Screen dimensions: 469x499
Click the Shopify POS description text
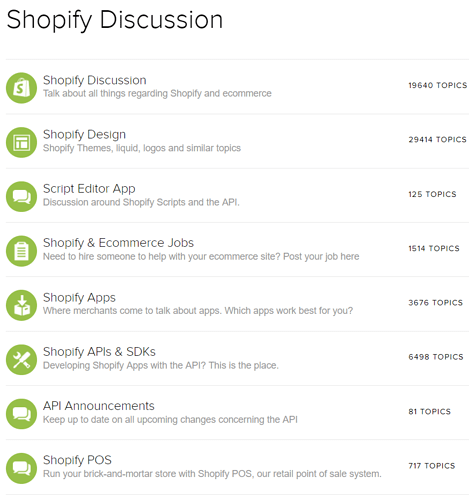pyautogui.click(x=212, y=474)
